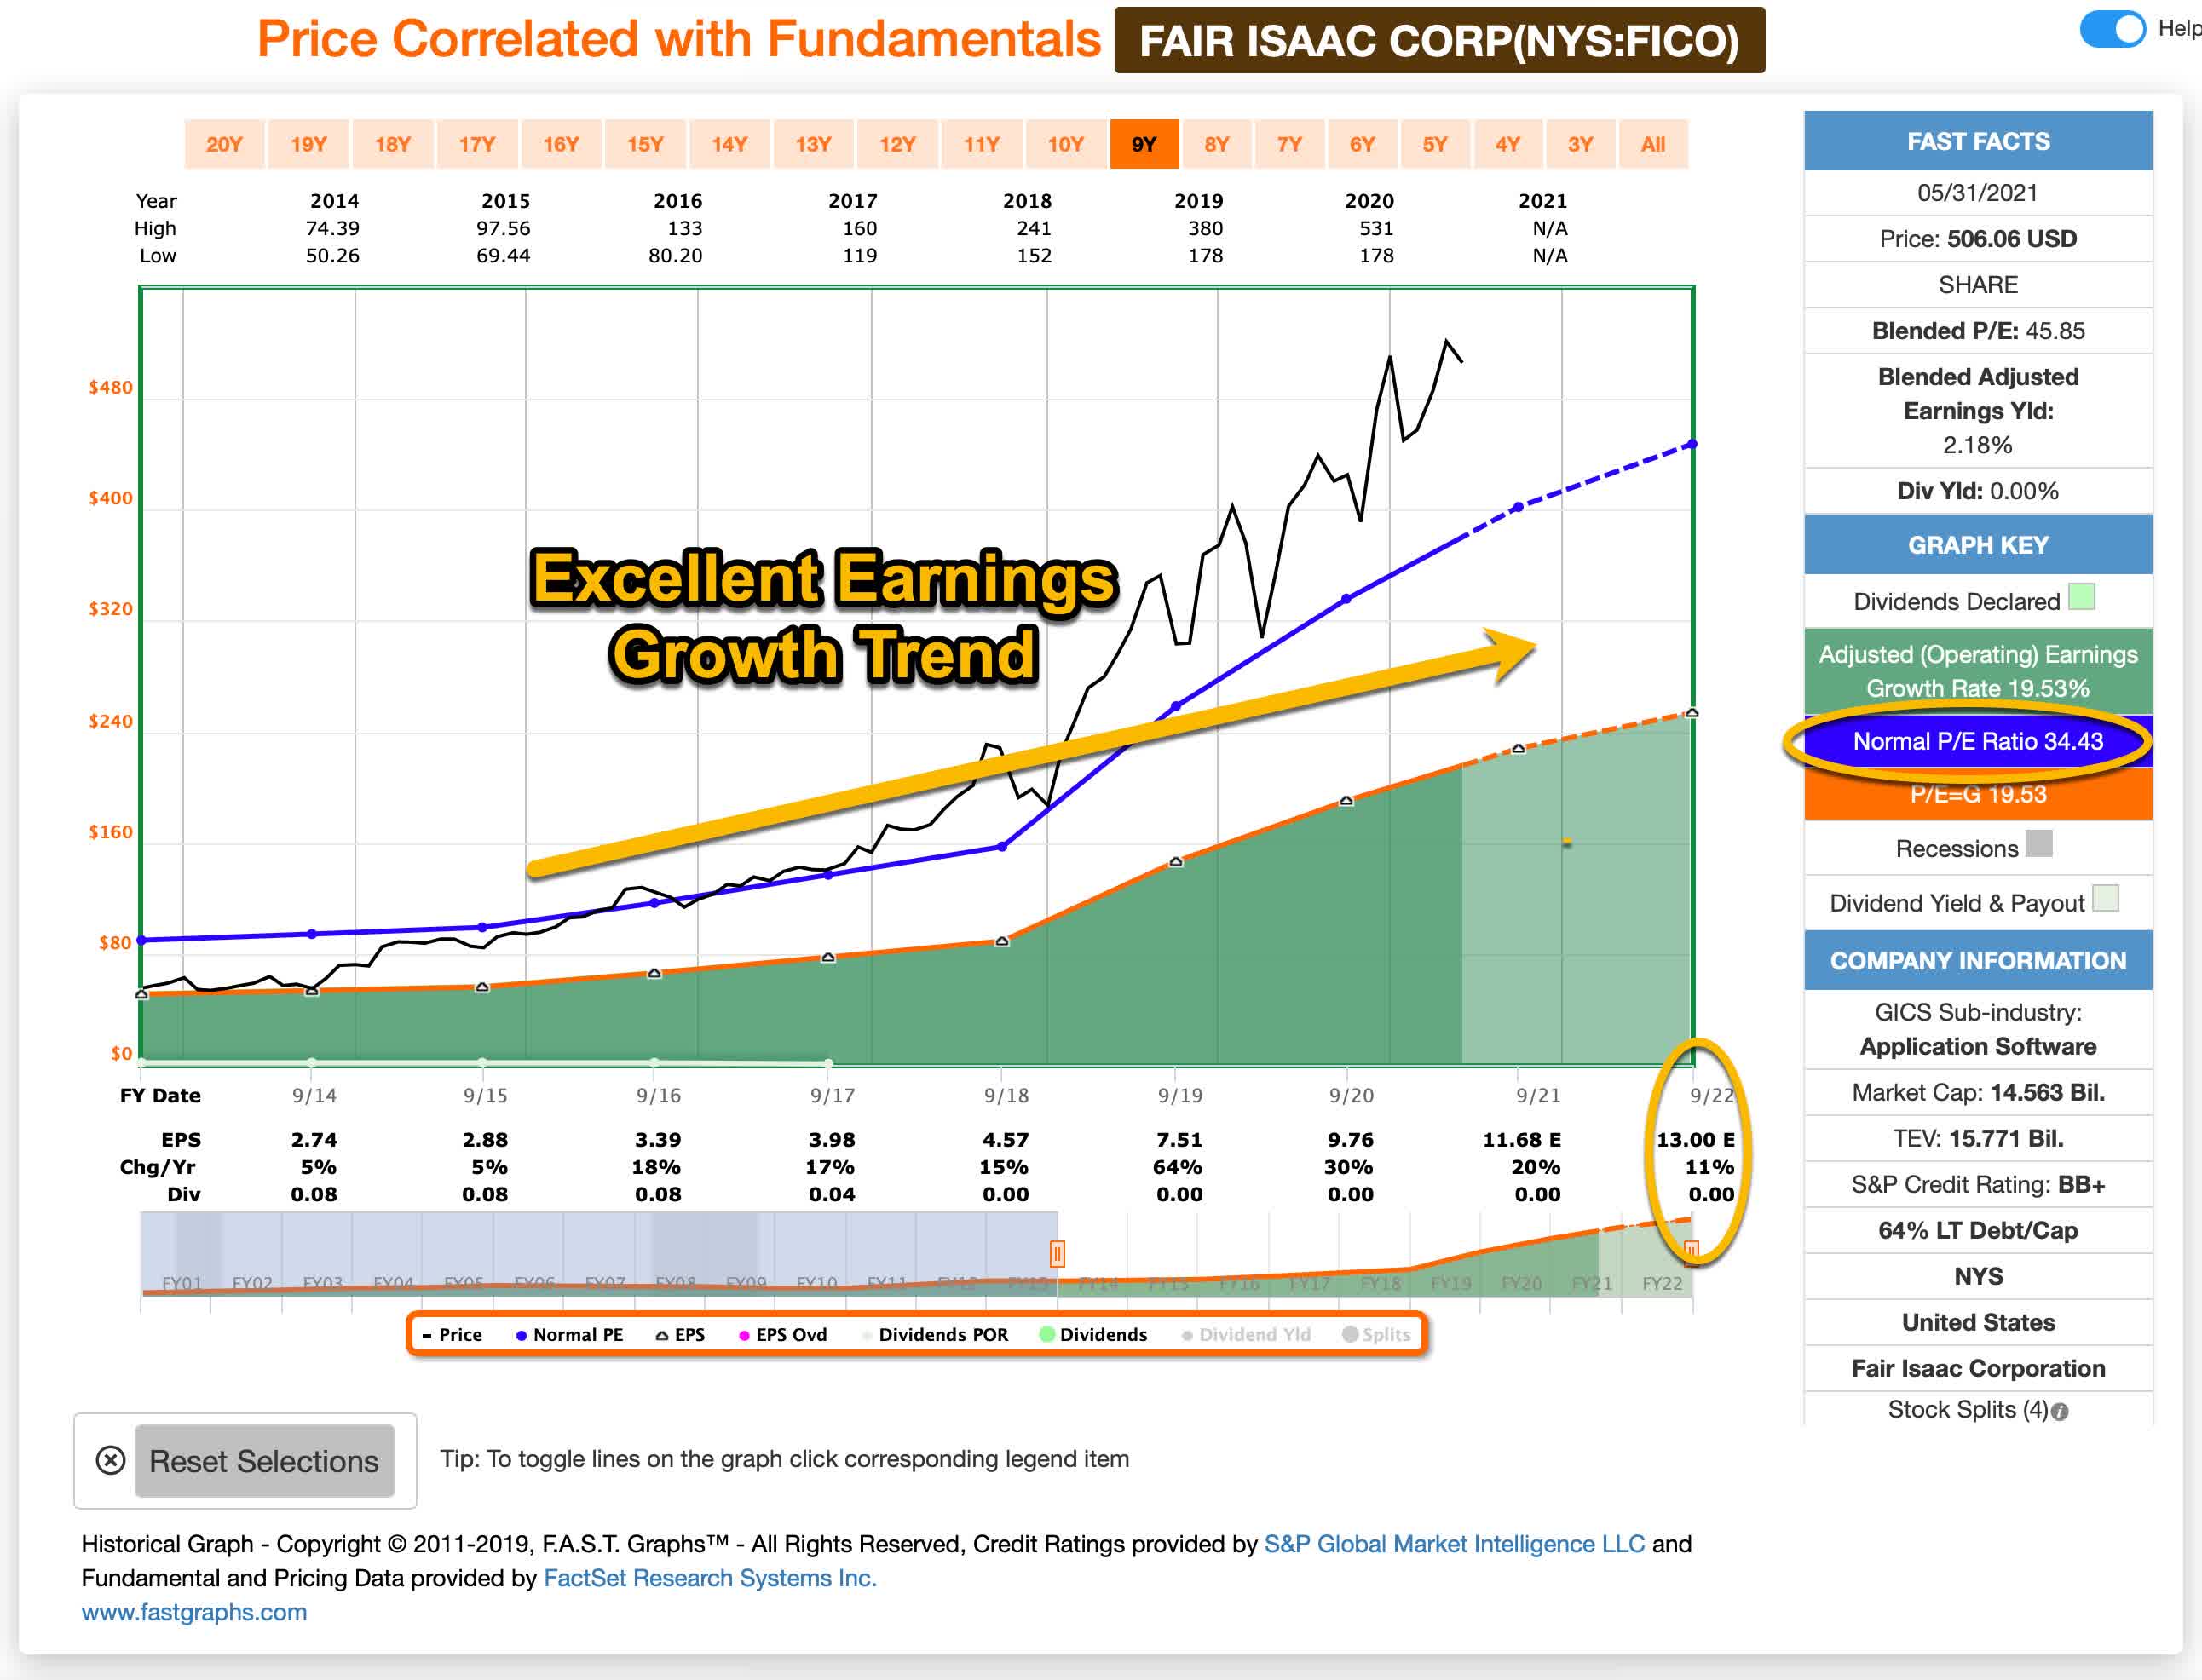2202x1680 pixels.
Task: Select the 6Y time range tab
Action: pyautogui.click(x=1362, y=144)
